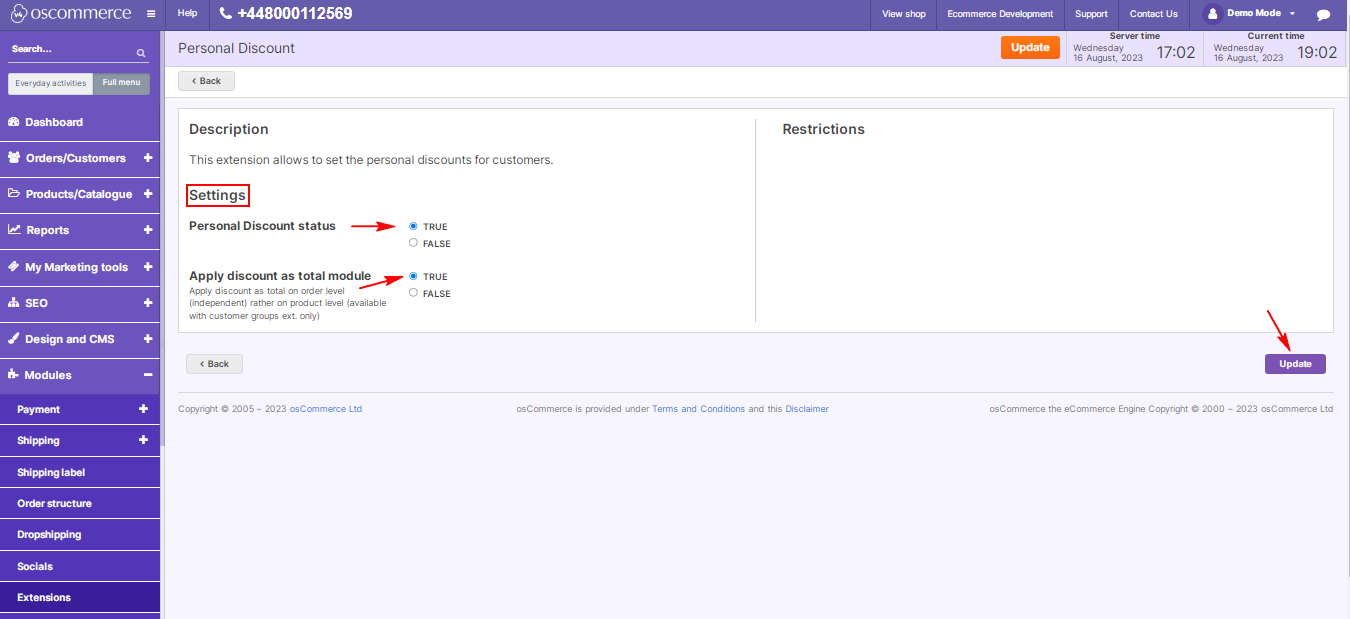
Task: Open the Contact Us link
Action: click(1154, 14)
